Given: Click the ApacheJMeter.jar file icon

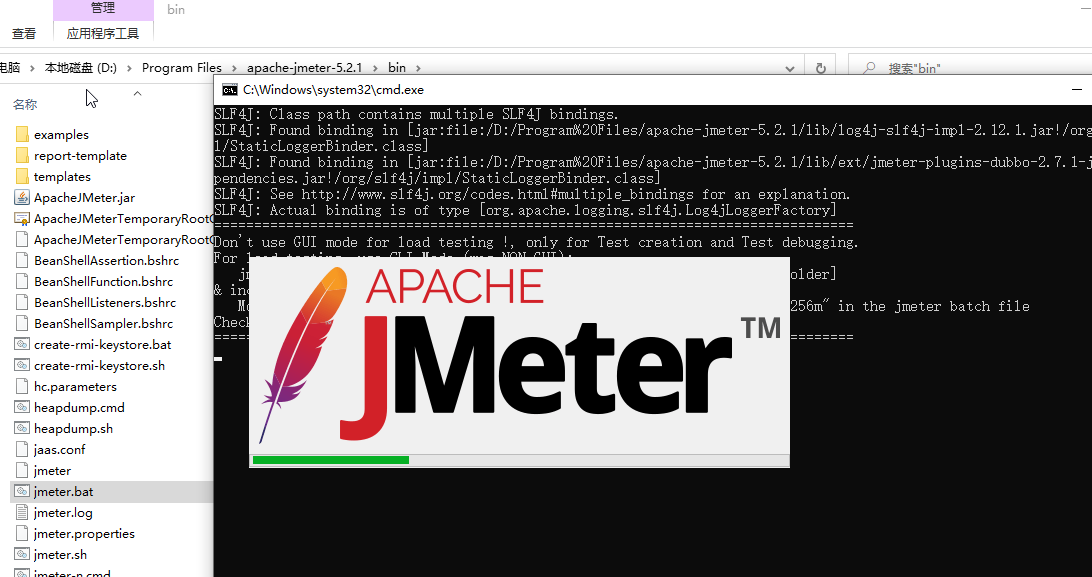Looking at the screenshot, I should [x=22, y=197].
